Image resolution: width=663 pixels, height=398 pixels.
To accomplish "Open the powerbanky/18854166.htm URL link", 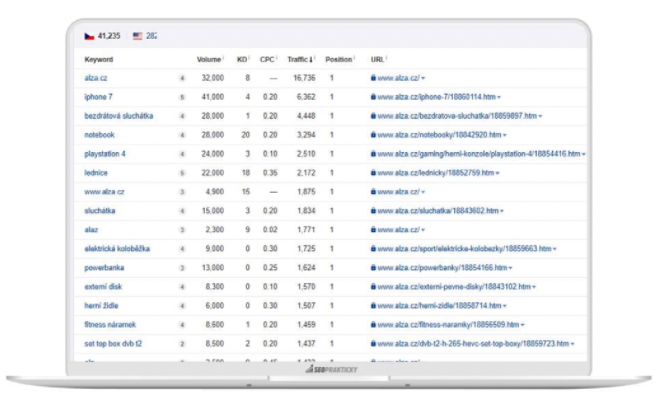I will pos(442,268).
